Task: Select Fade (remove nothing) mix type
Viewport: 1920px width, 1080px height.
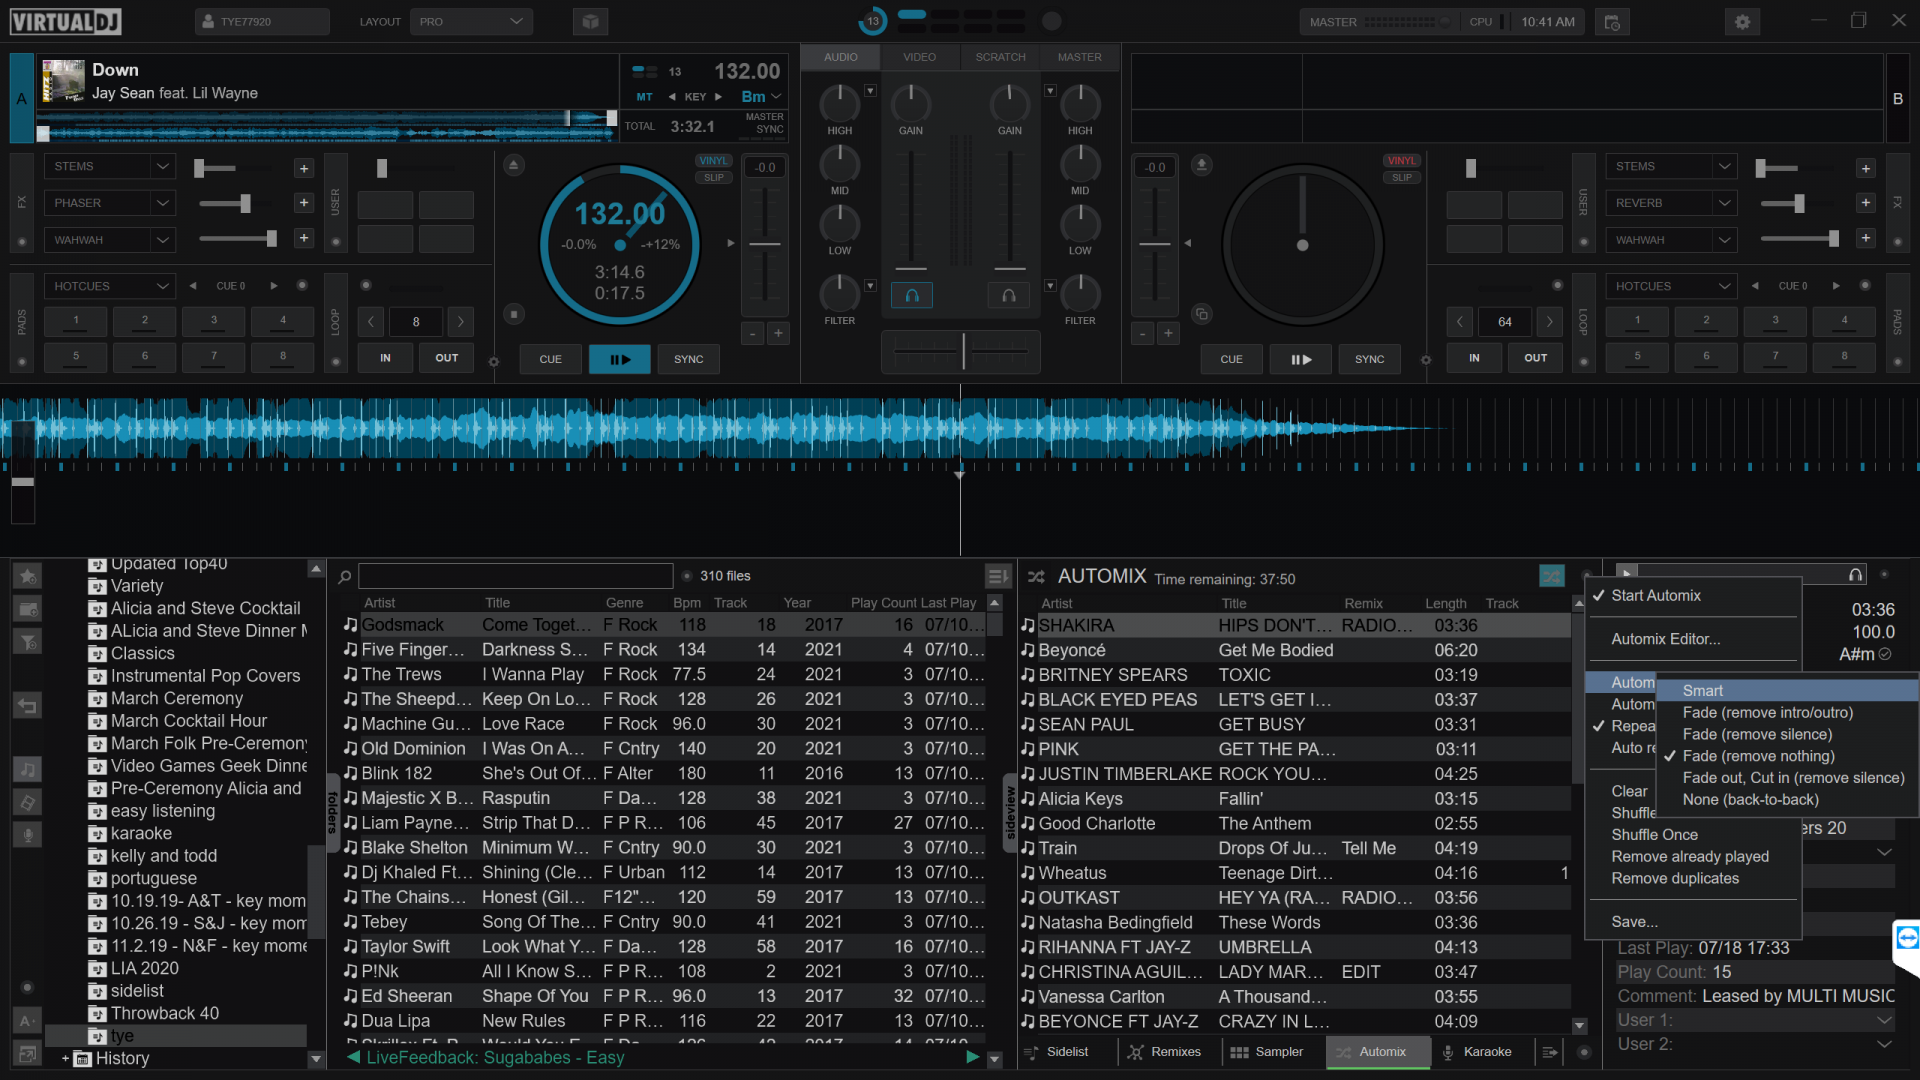Action: tap(1758, 756)
